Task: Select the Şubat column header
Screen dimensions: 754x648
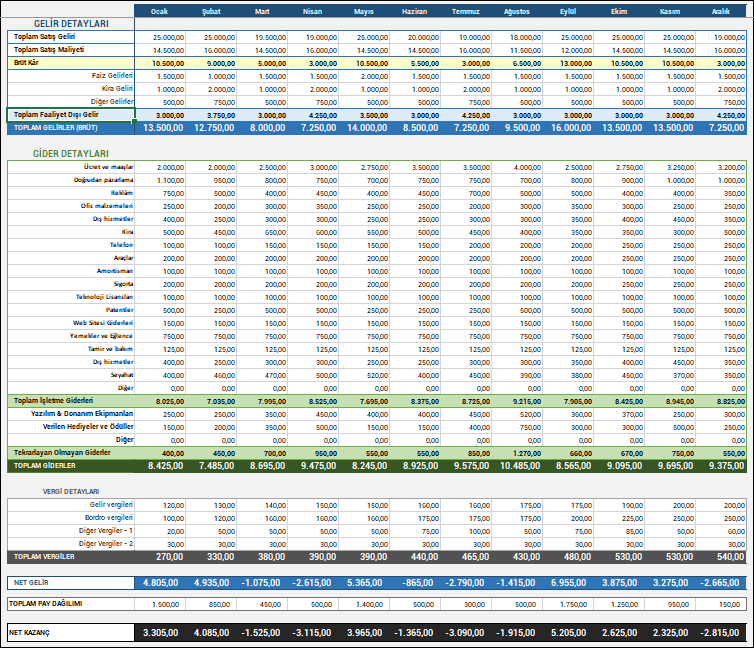Action: (x=211, y=11)
